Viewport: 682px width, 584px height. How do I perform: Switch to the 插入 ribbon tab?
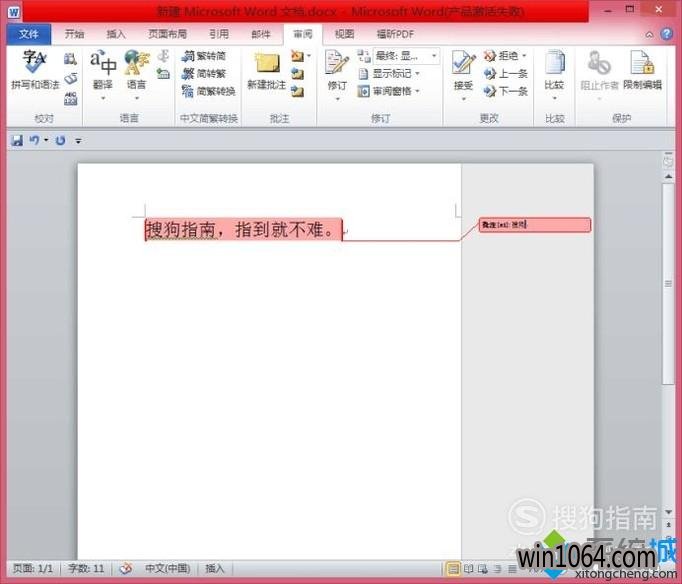116,34
